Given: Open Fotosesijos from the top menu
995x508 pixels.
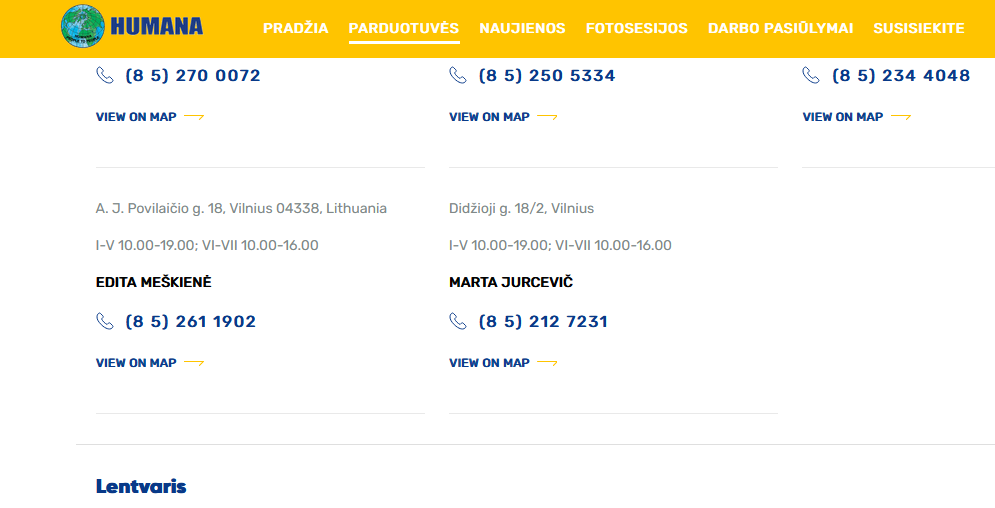Looking at the screenshot, I should coord(636,28).
